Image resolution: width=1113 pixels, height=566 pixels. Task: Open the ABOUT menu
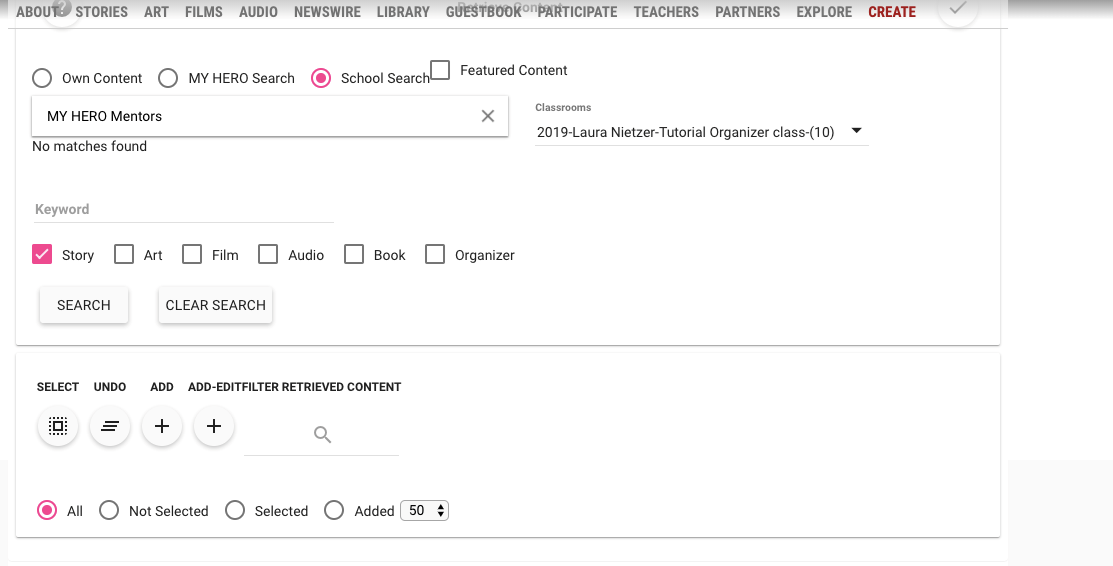(38, 12)
